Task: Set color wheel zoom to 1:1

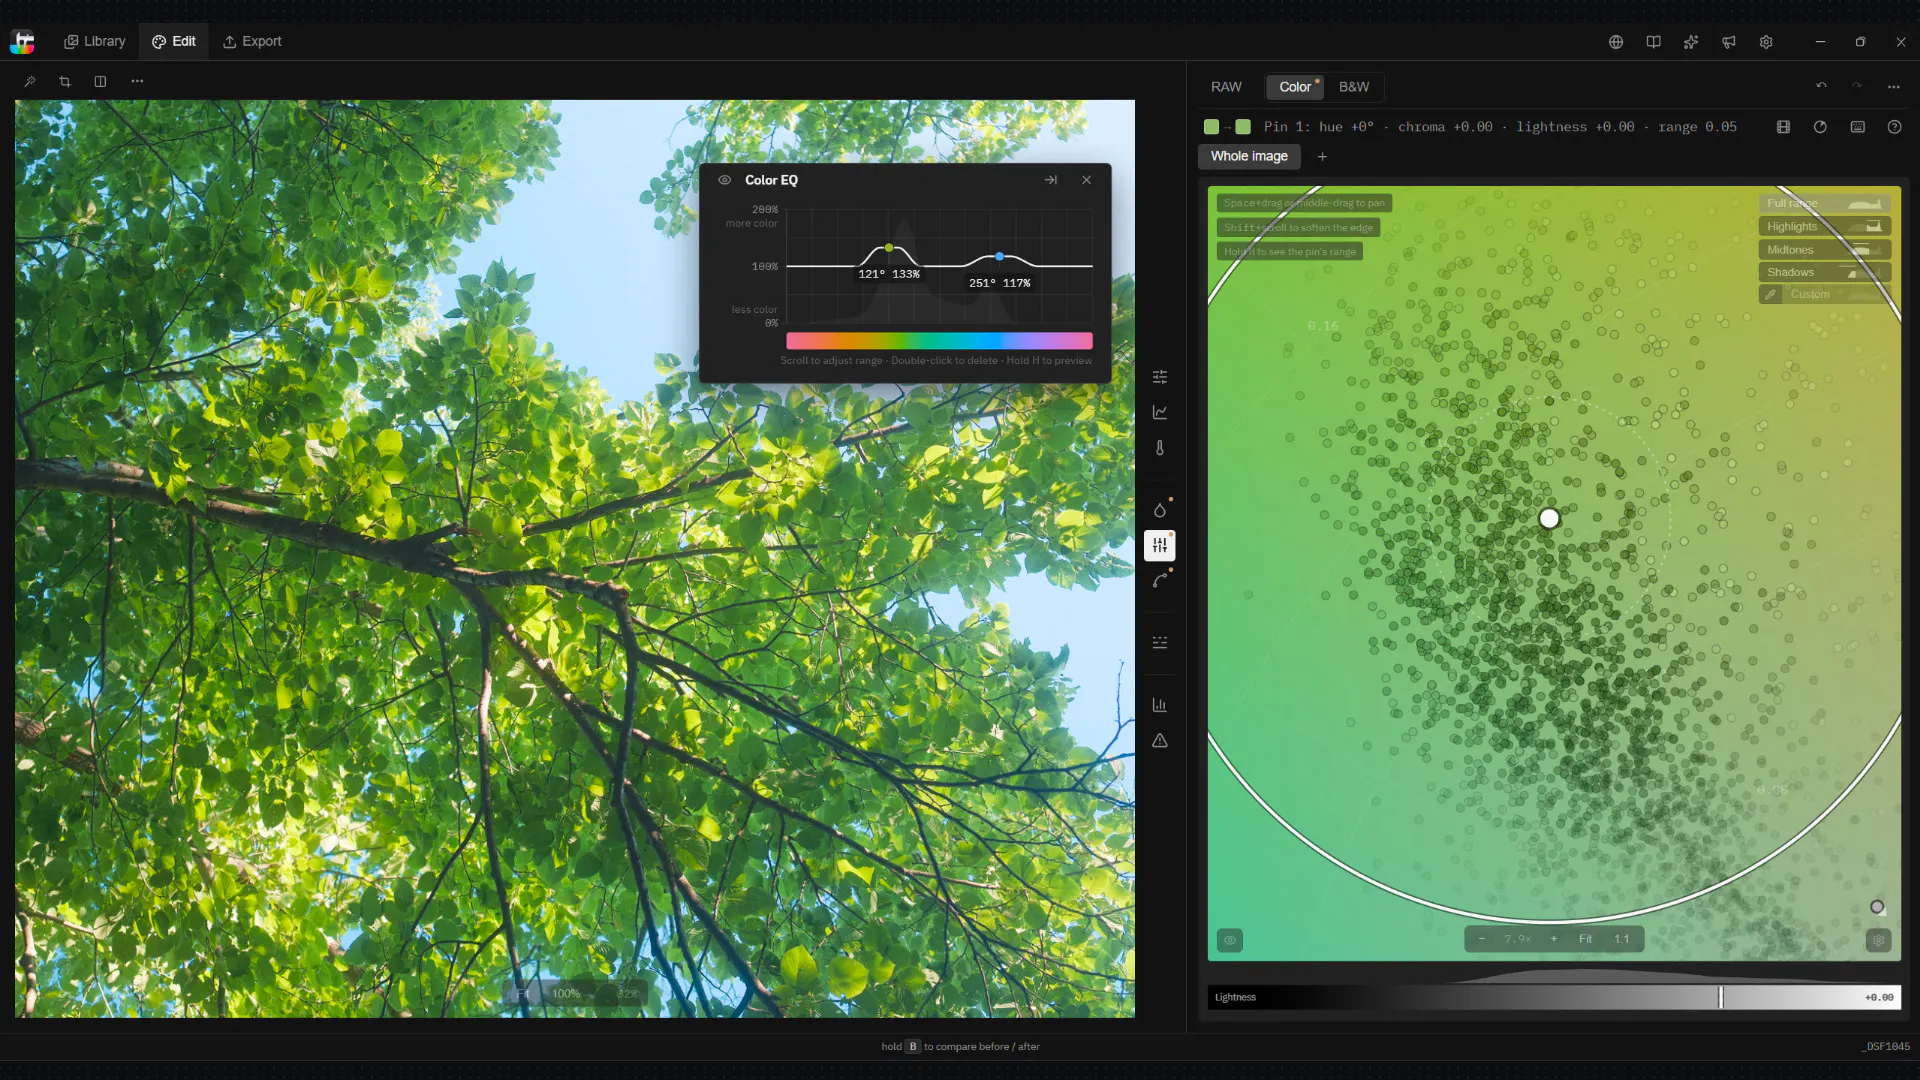Action: coord(1621,939)
